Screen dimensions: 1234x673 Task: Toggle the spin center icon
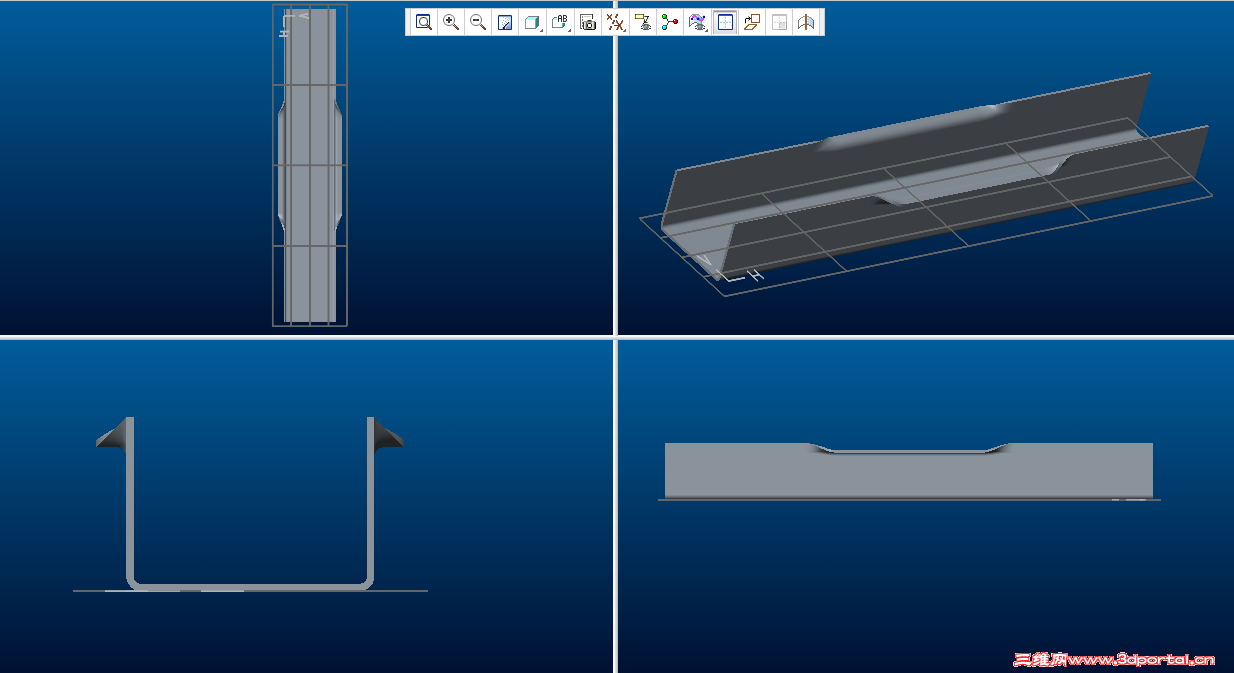670,22
